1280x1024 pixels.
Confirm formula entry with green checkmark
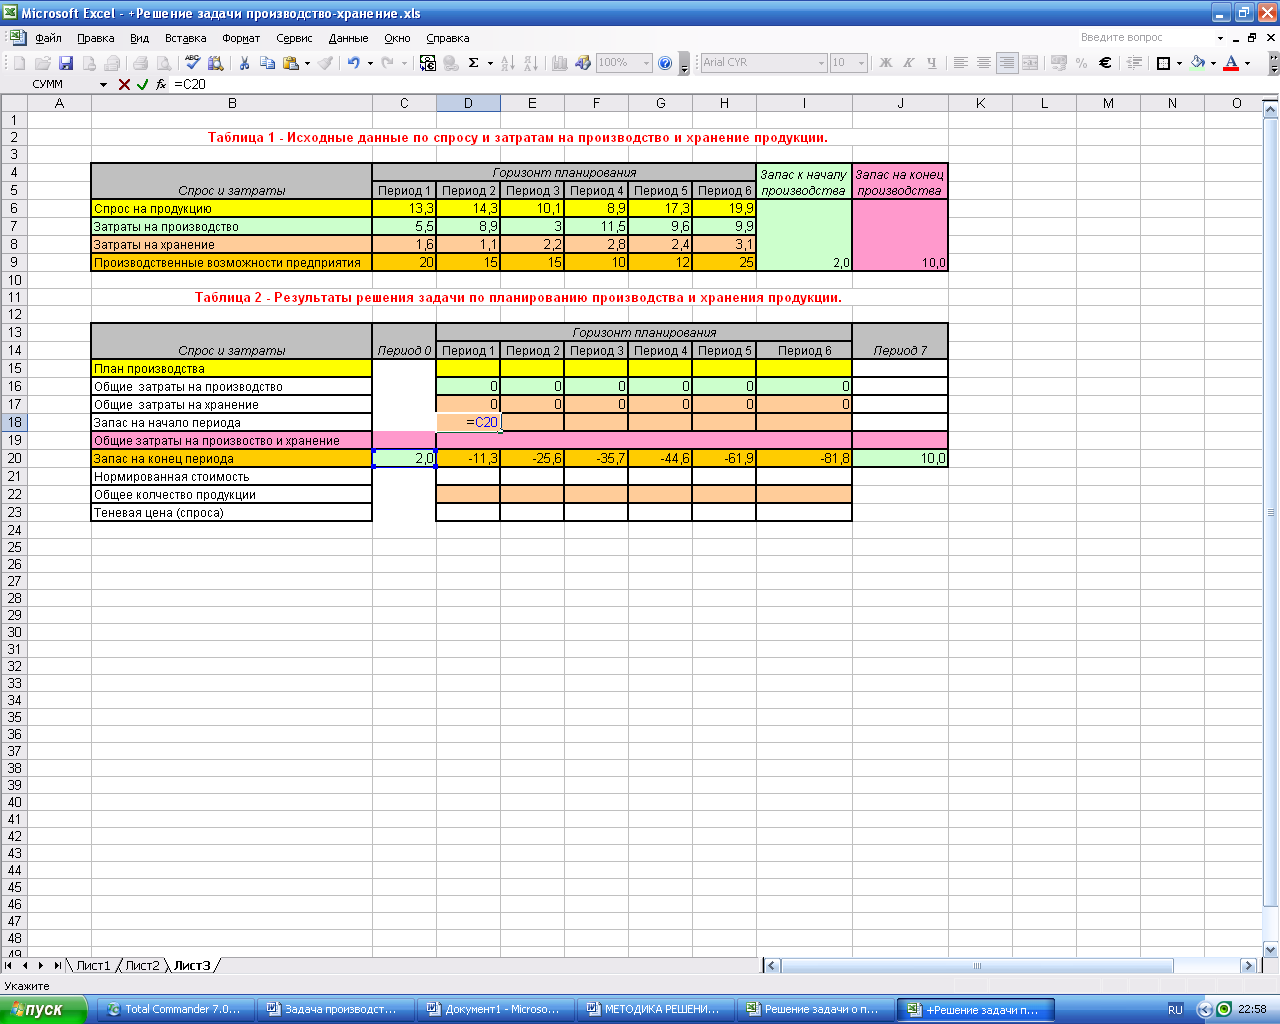[142, 85]
